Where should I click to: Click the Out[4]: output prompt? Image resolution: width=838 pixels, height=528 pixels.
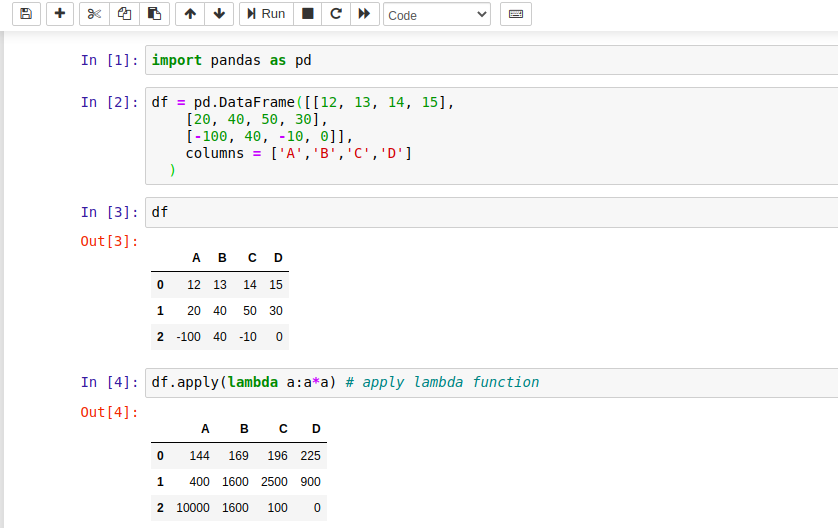pyautogui.click(x=110, y=413)
